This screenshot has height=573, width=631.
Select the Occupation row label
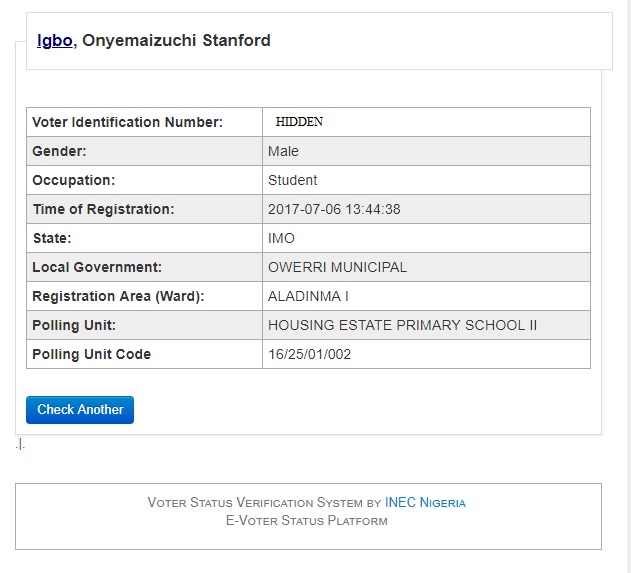pyautogui.click(x=74, y=180)
